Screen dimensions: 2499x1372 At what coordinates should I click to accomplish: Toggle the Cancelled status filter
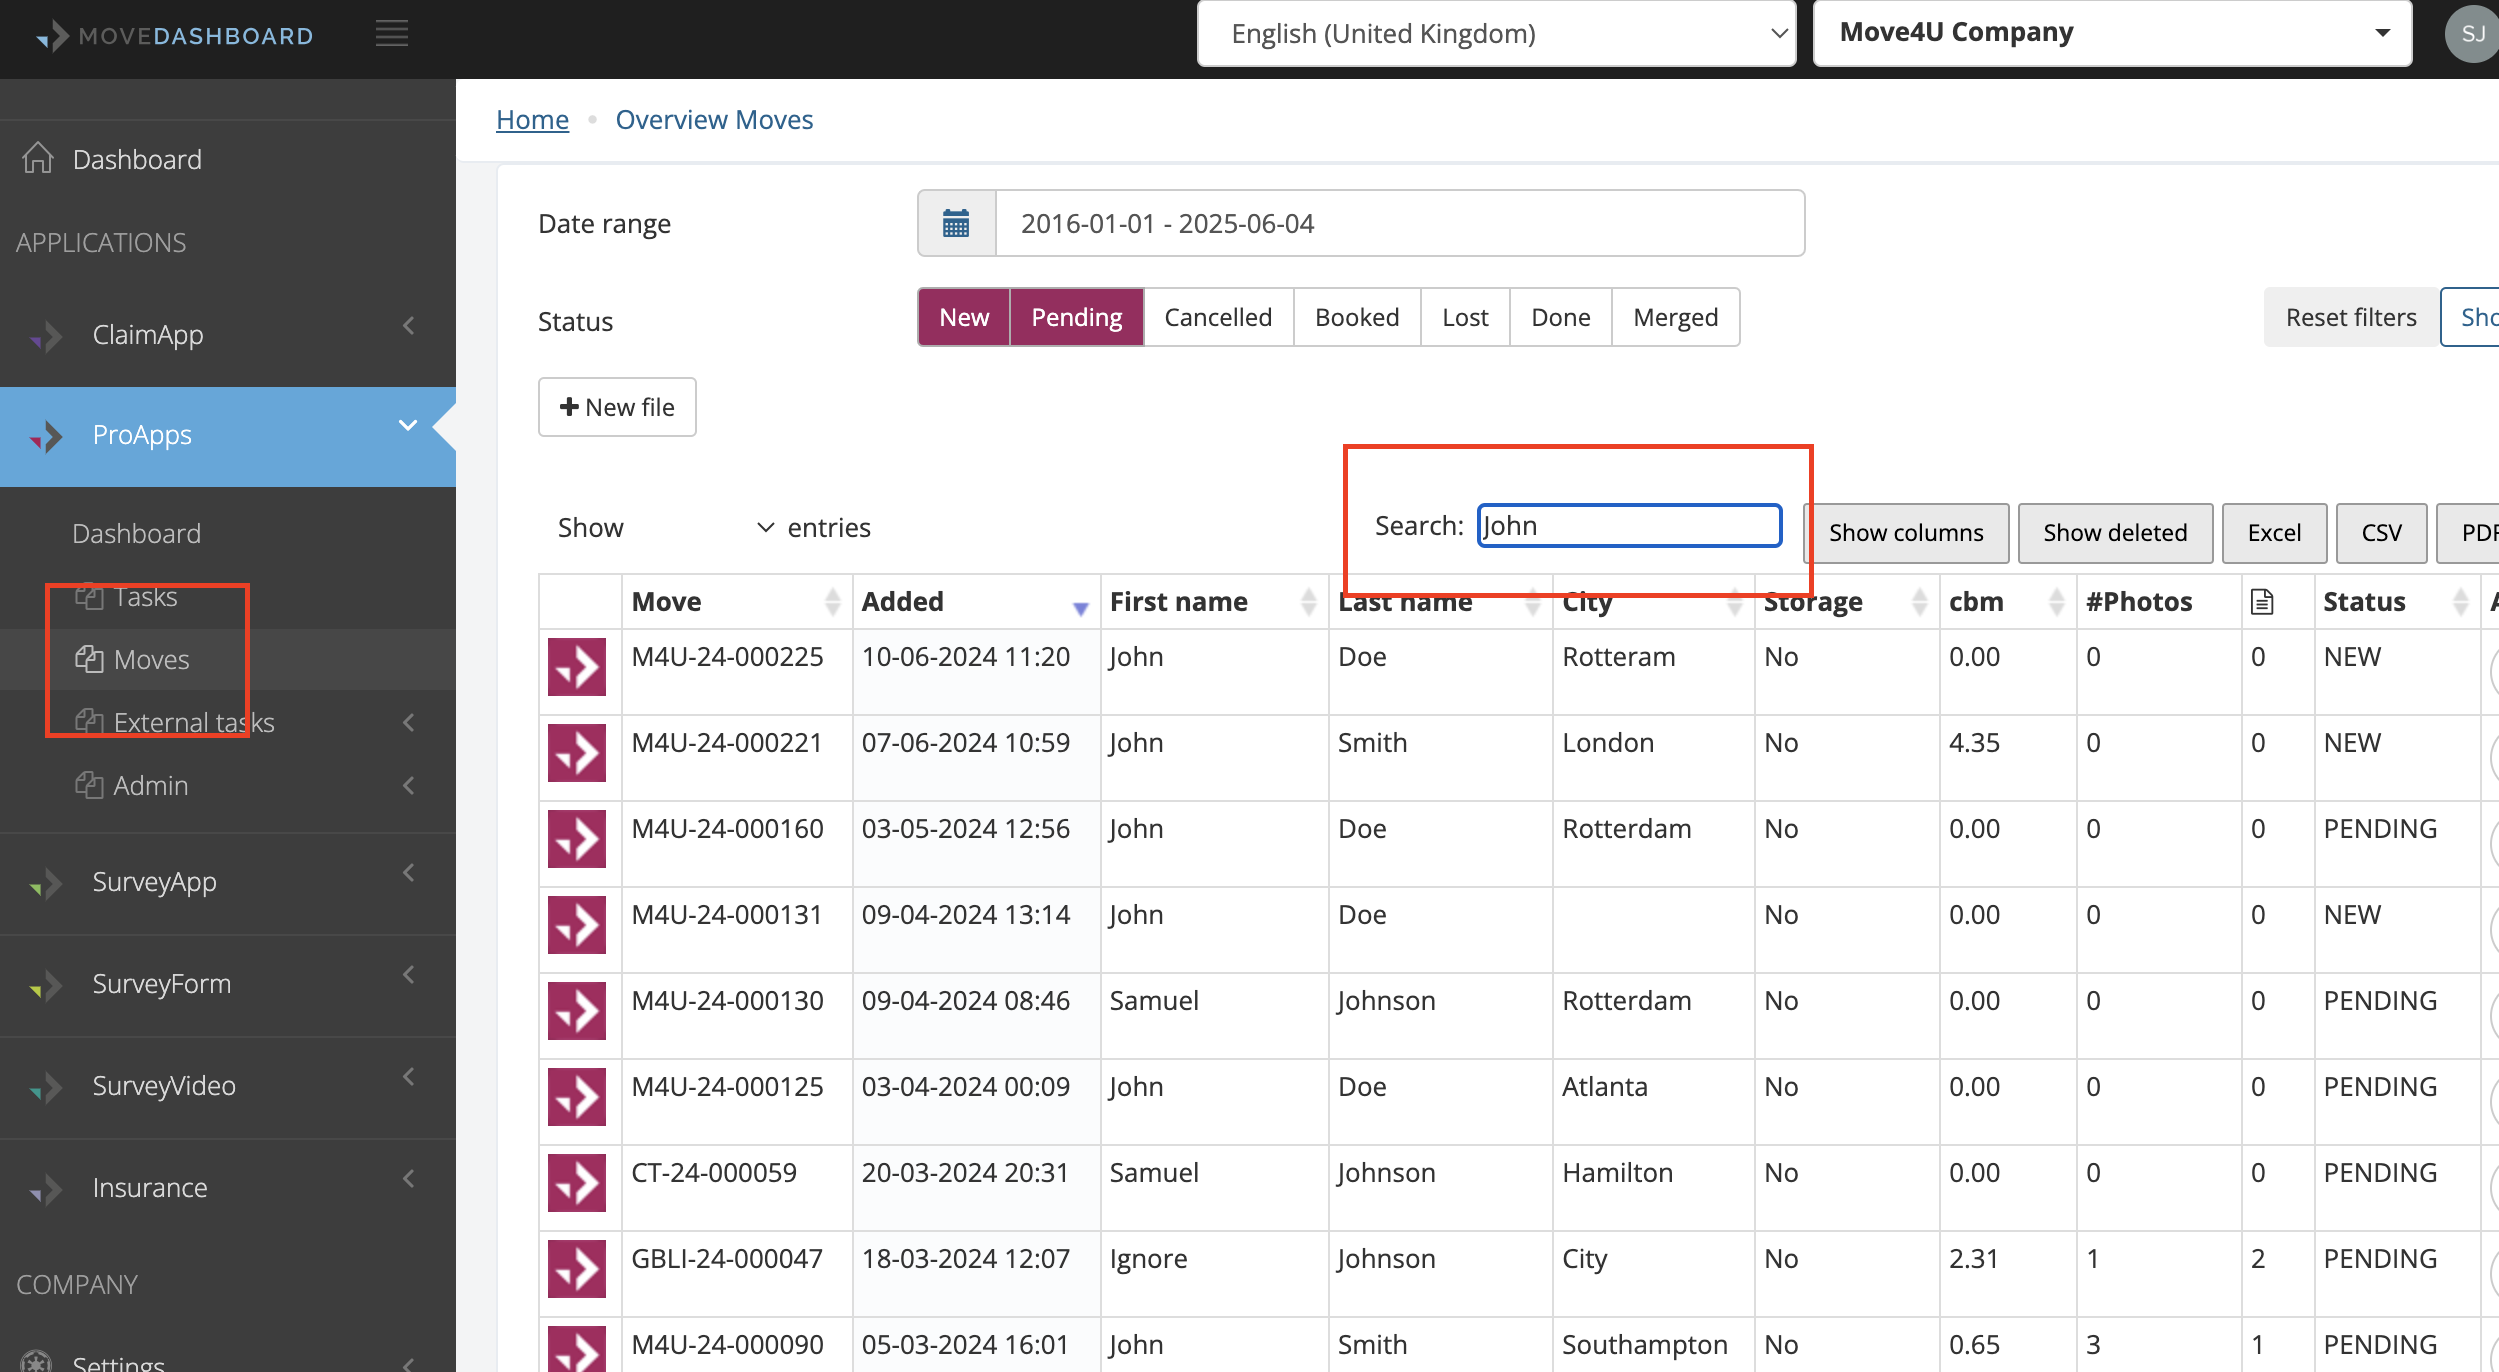1218,317
